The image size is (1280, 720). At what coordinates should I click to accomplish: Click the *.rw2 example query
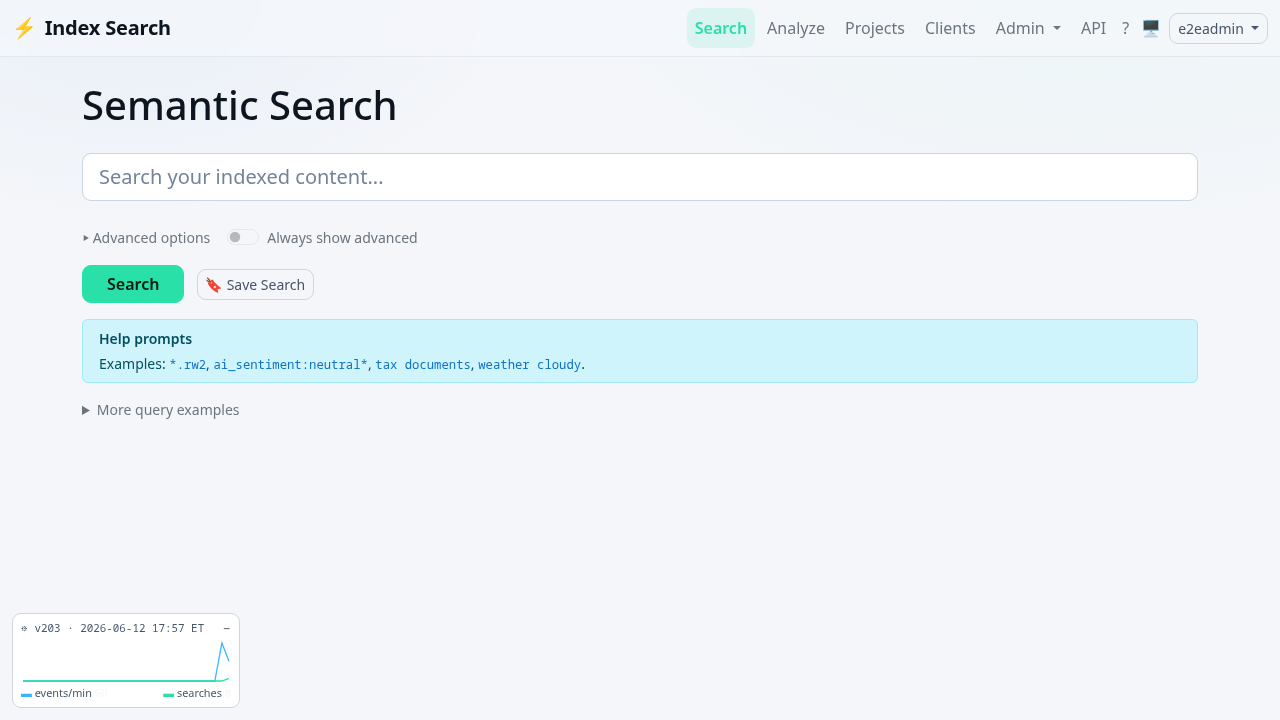188,365
